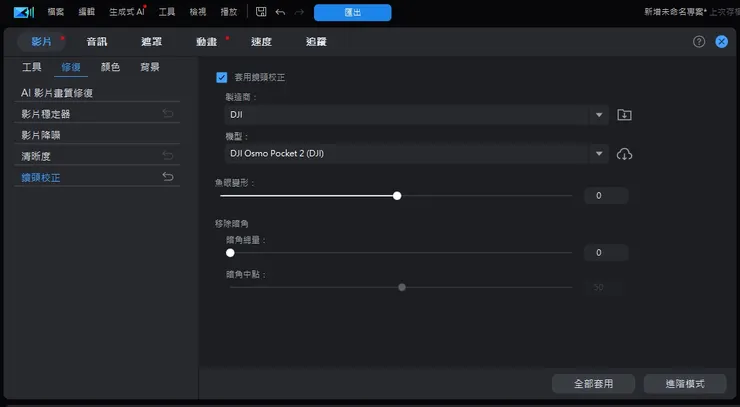Viewport: 740px width, 407px height.
Task: Switch to the 追蹤 tab
Action: tap(316, 42)
